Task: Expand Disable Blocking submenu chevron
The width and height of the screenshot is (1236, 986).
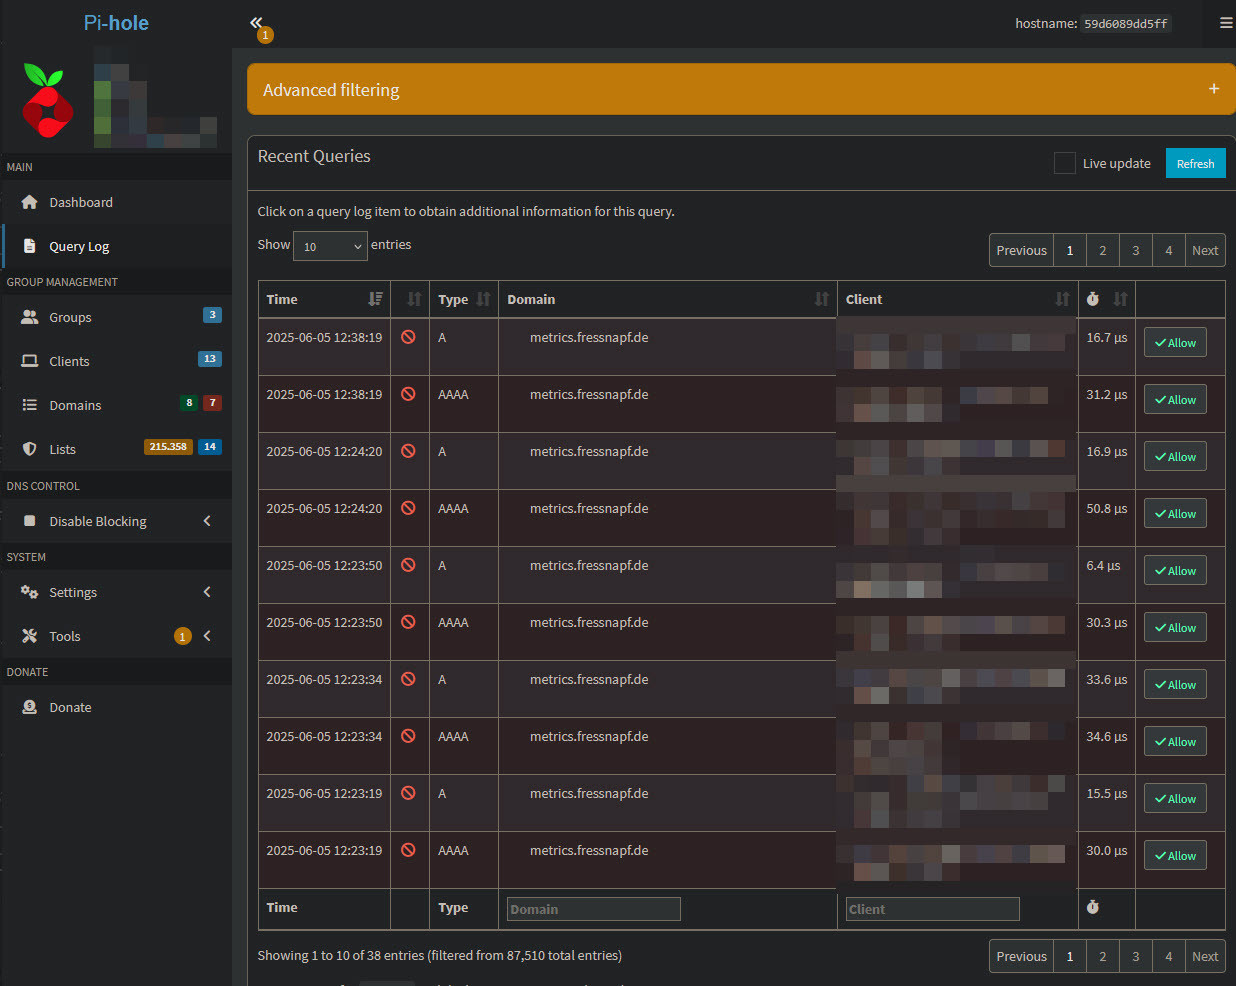Action: (207, 521)
